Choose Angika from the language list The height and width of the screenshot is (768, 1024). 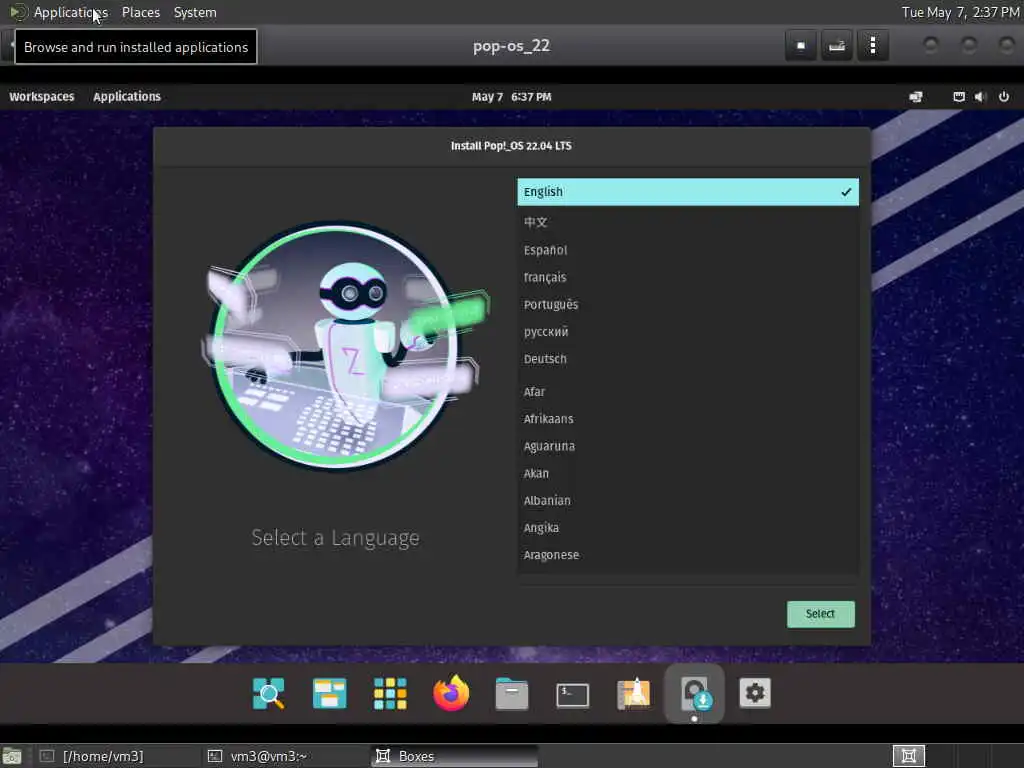[x=688, y=528]
